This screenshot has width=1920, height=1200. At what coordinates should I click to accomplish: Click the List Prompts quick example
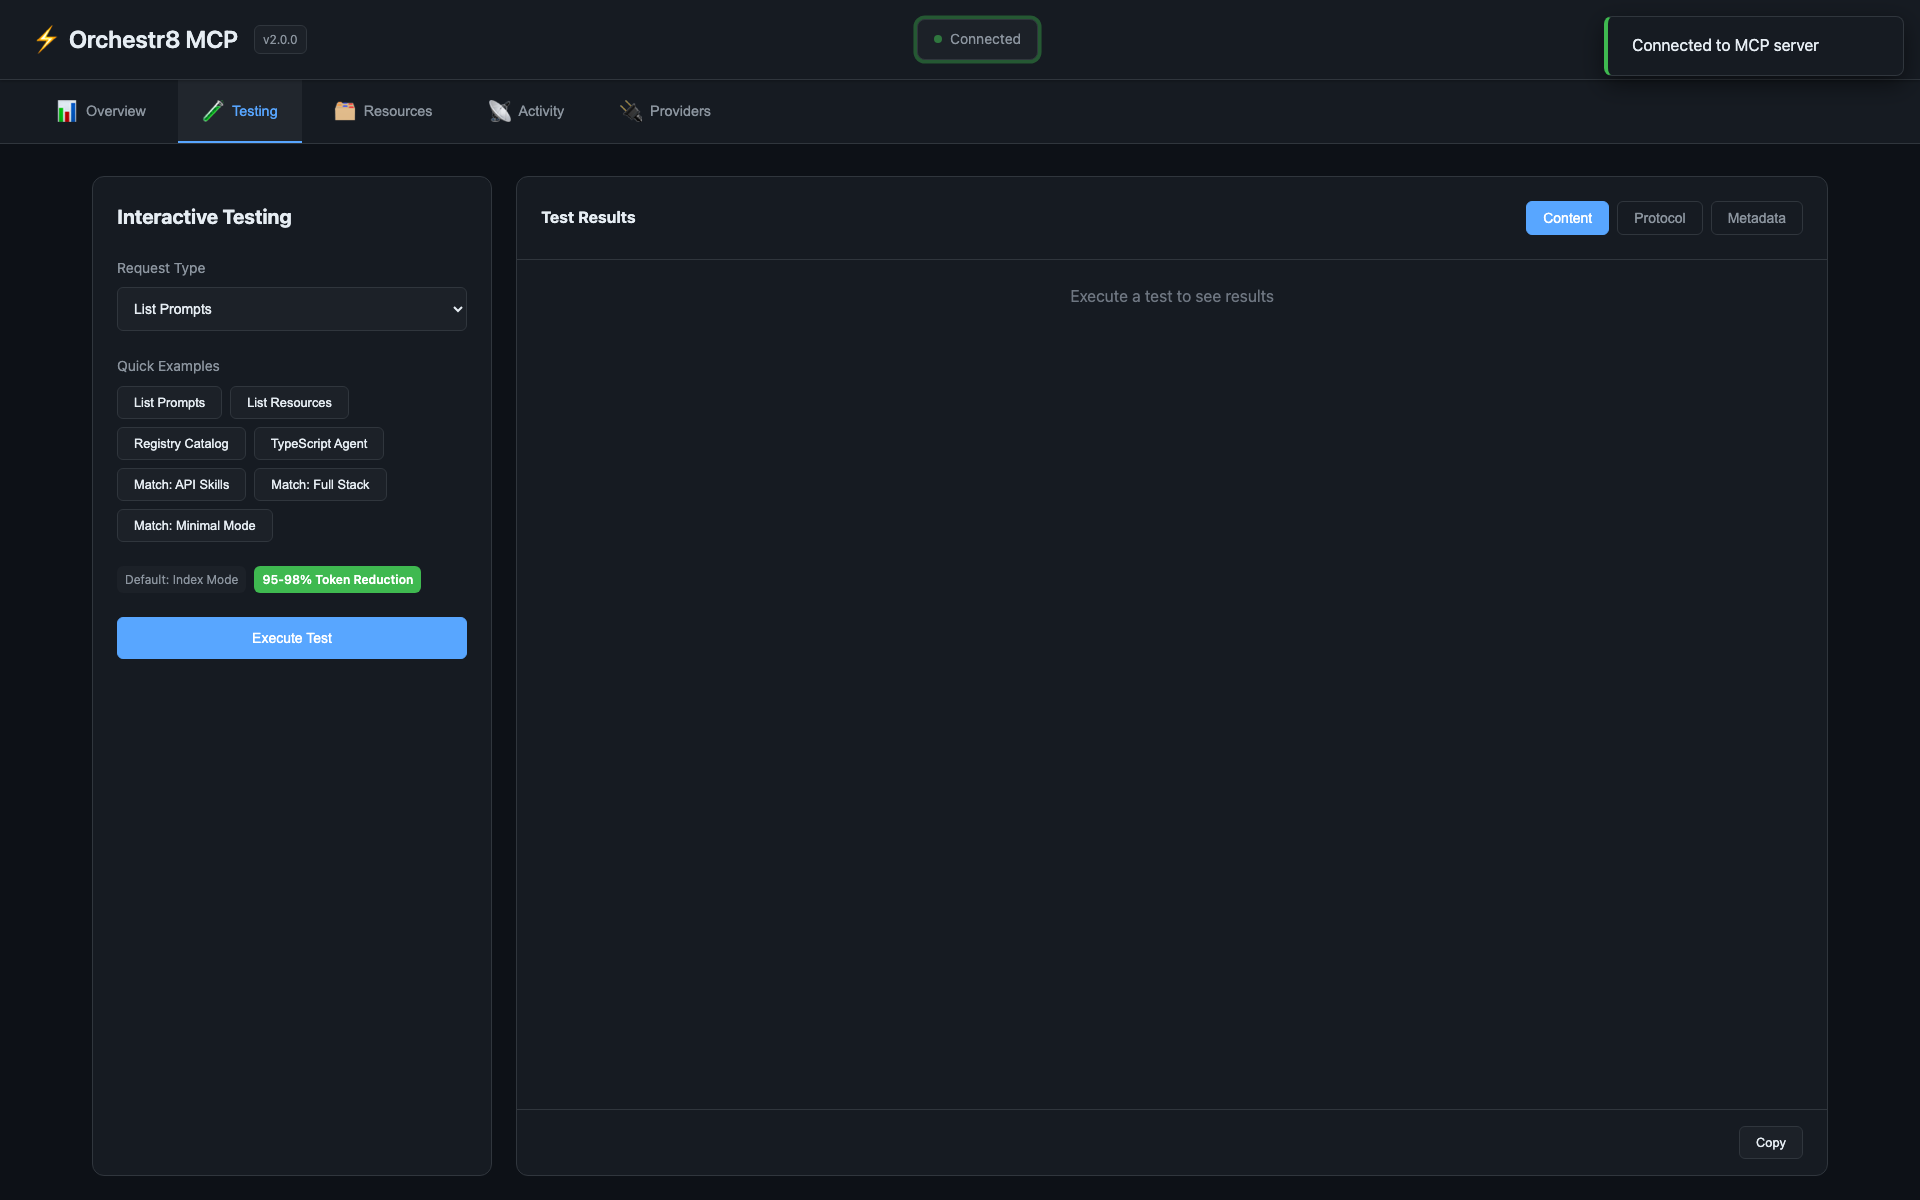[x=169, y=403]
